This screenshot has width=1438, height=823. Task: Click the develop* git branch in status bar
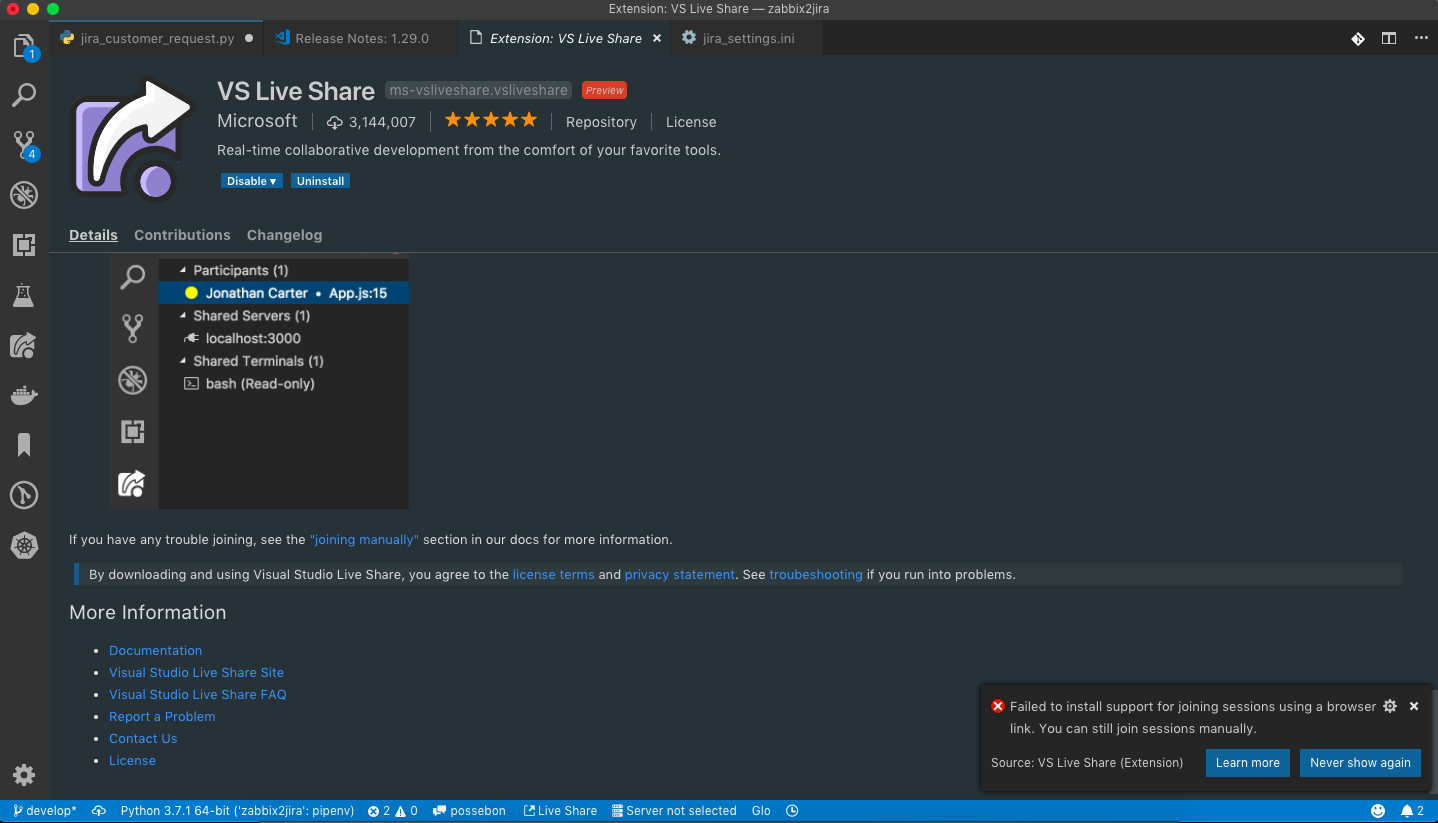click(45, 811)
